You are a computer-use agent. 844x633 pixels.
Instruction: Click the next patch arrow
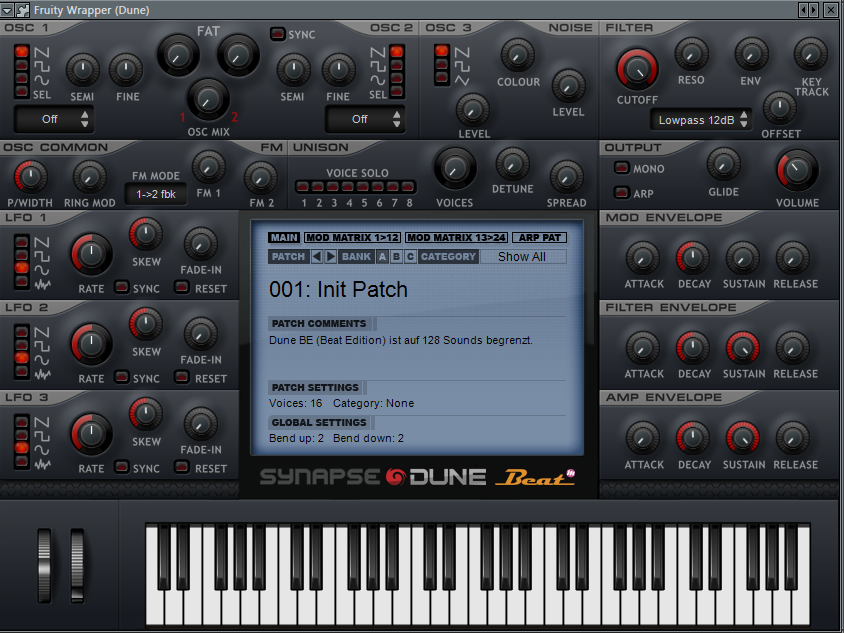coord(331,257)
